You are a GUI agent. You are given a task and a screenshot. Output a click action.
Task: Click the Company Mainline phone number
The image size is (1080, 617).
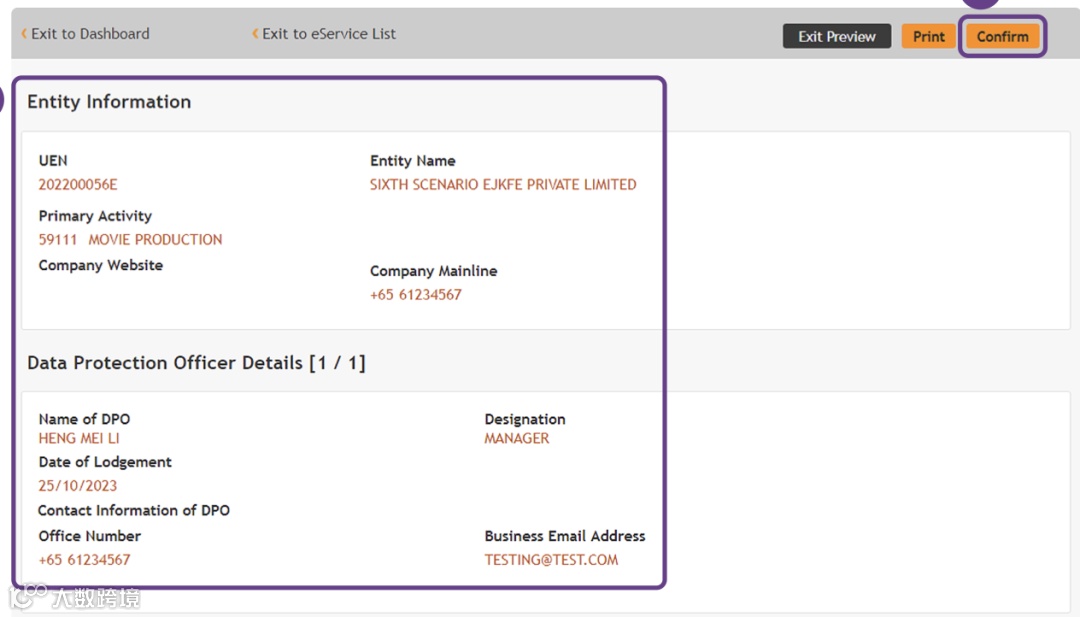[x=416, y=295]
